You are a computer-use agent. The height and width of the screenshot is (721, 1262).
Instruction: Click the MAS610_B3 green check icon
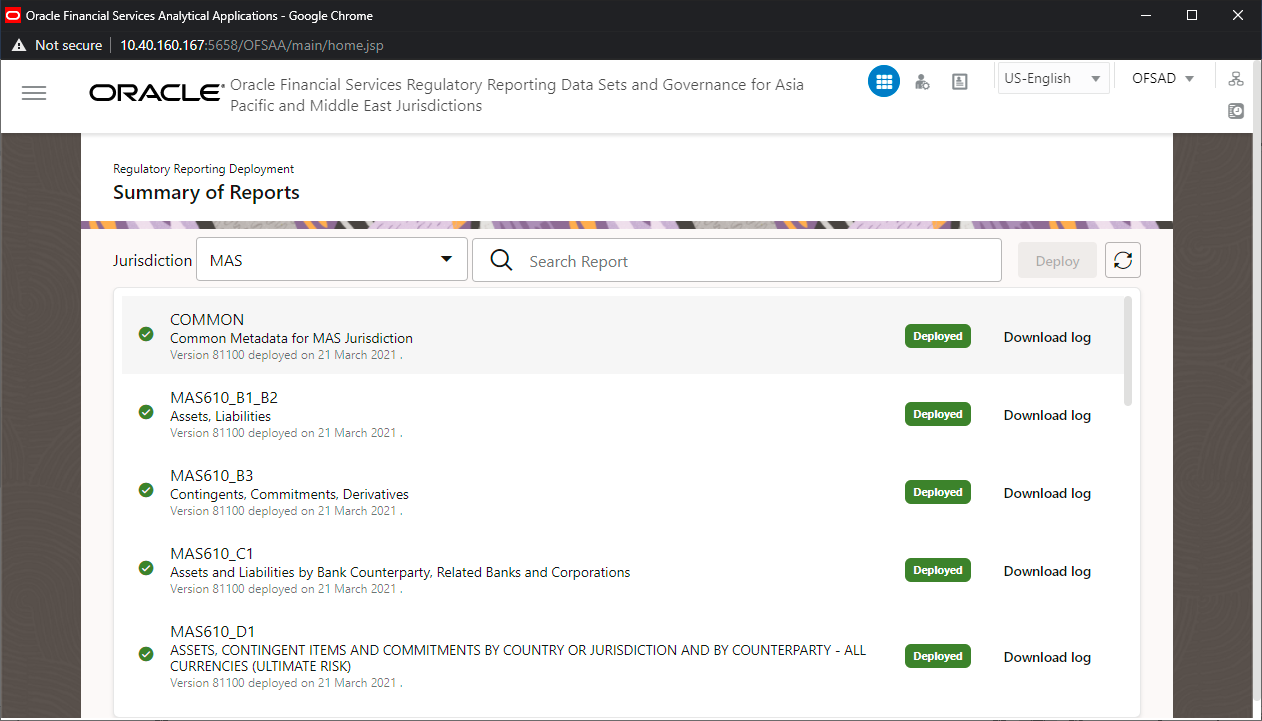point(146,490)
